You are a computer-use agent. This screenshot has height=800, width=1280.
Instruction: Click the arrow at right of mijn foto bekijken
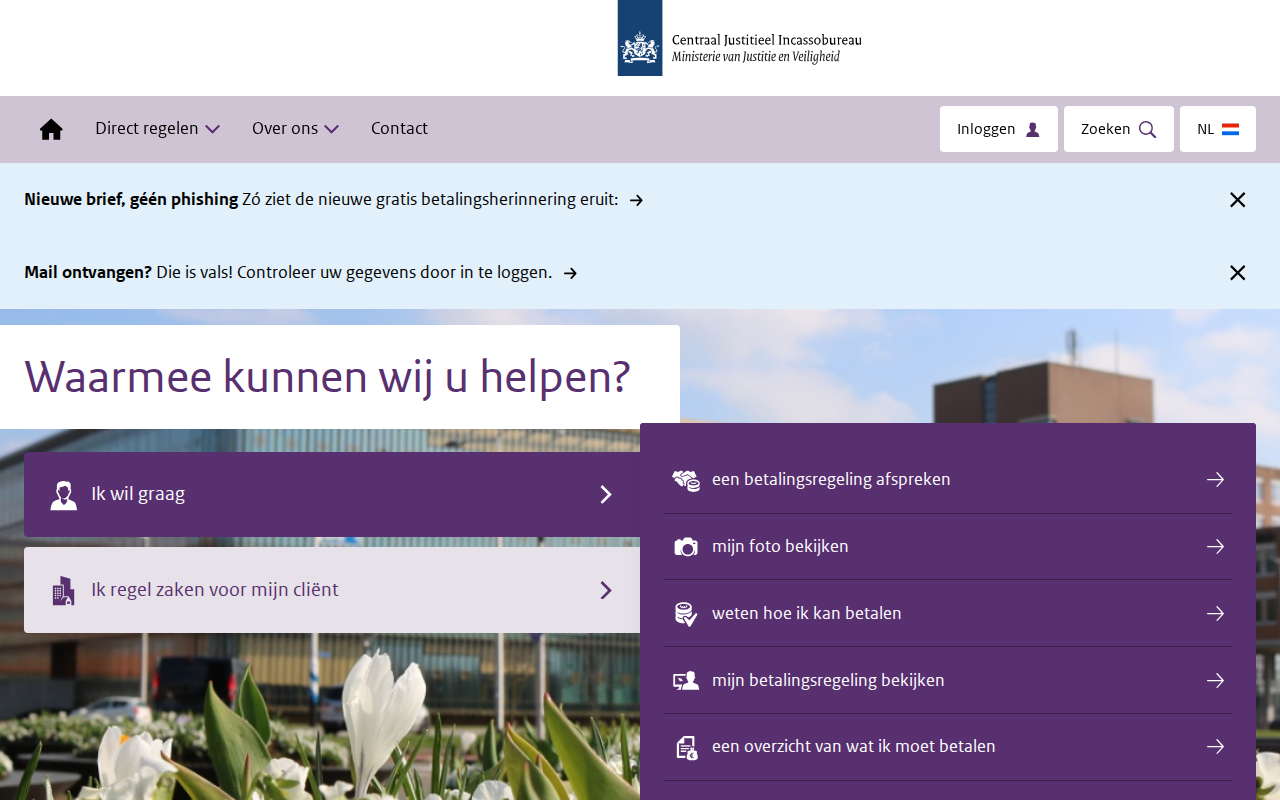tap(1215, 547)
